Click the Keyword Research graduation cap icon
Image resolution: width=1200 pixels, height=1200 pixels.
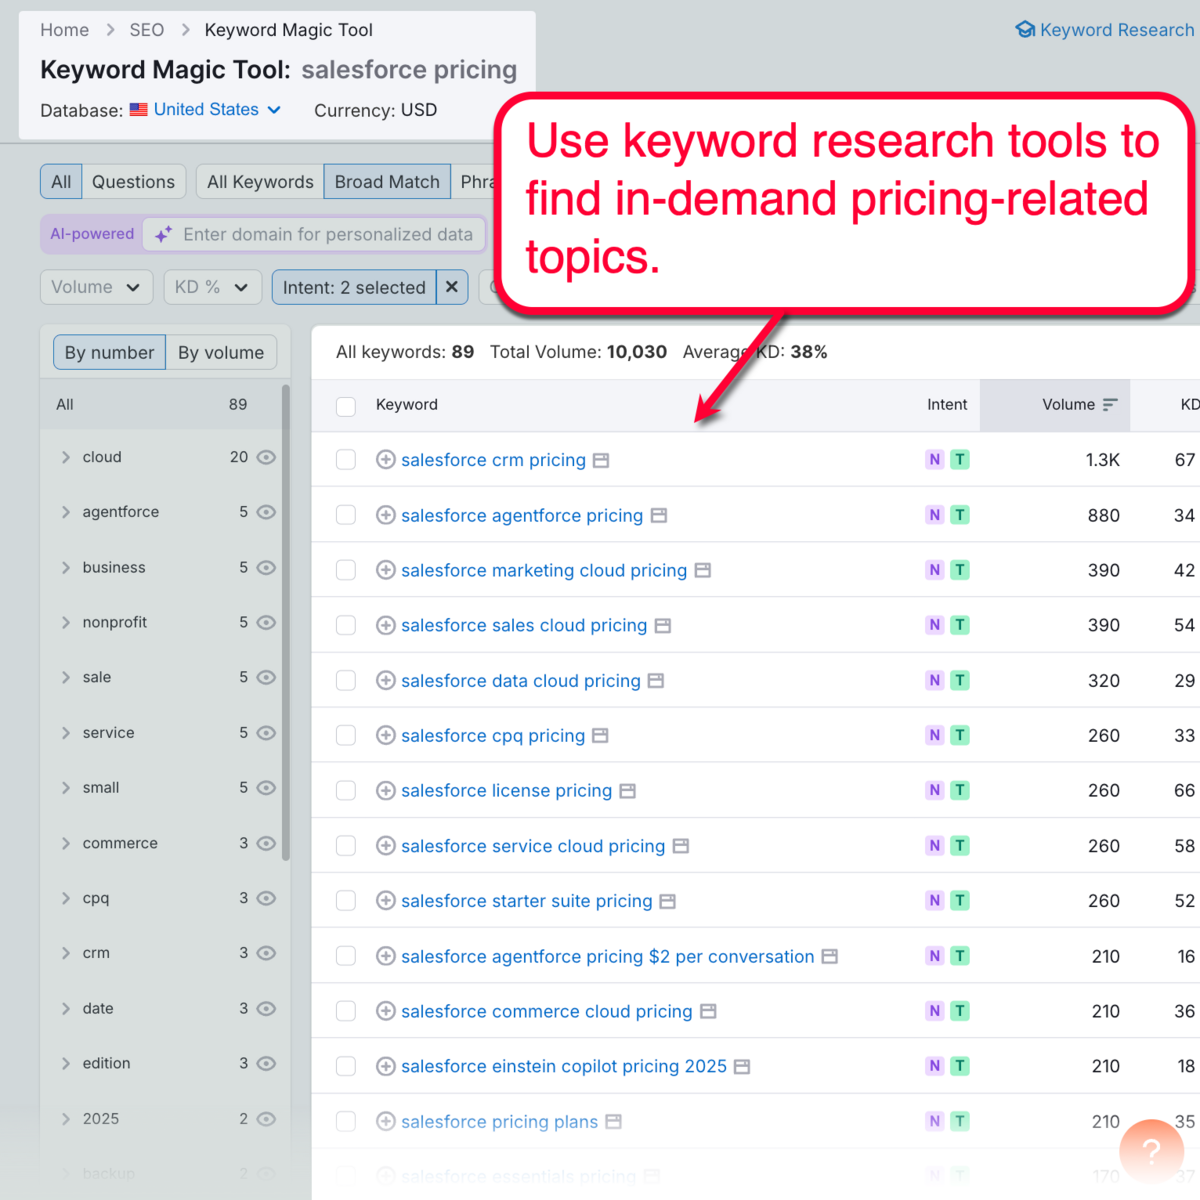[1025, 30]
